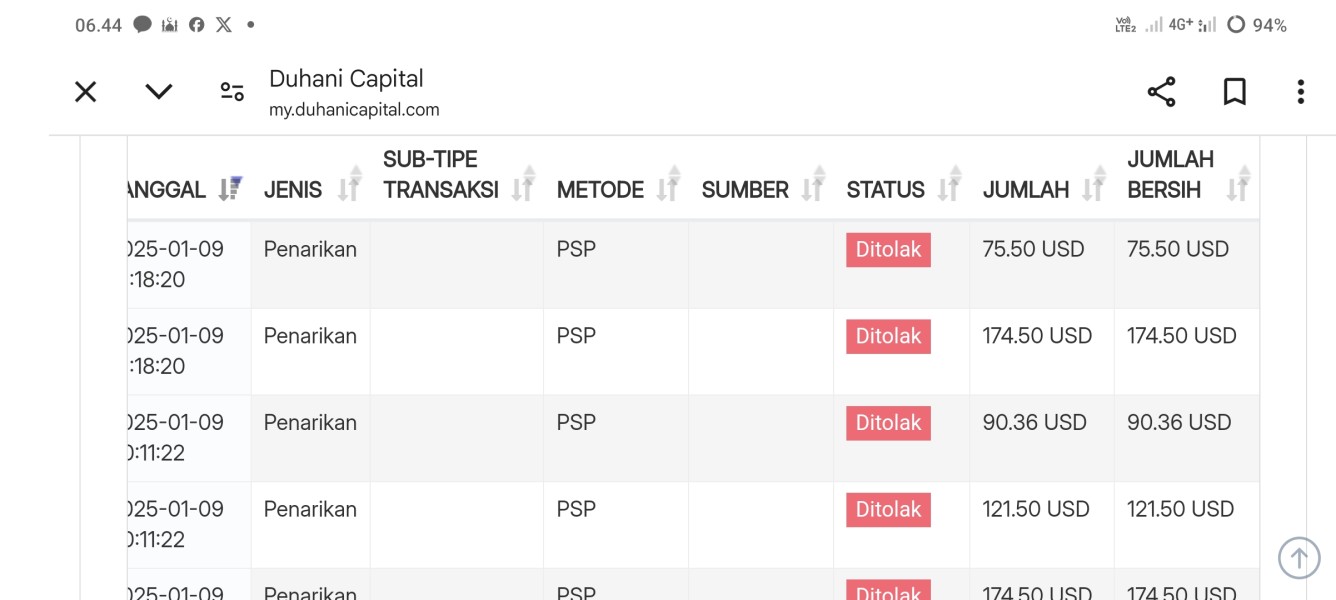Tap my.duhanicapital.com URL text
Screen dimensions: 1336x600
[354, 110]
